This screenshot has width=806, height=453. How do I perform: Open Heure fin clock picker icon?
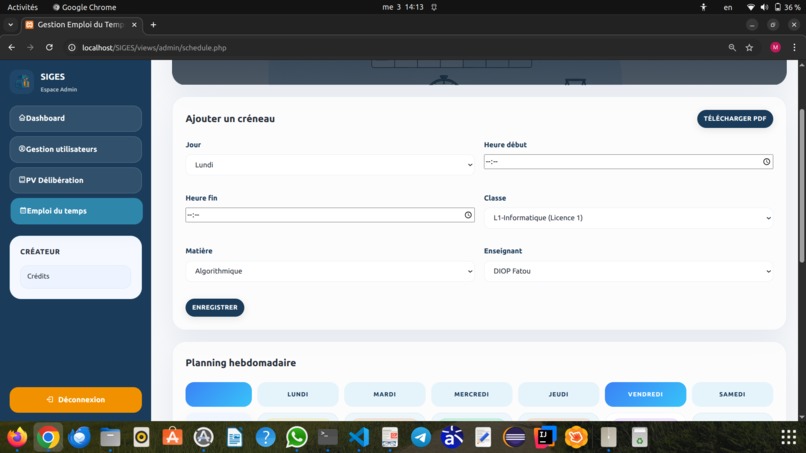(468, 215)
